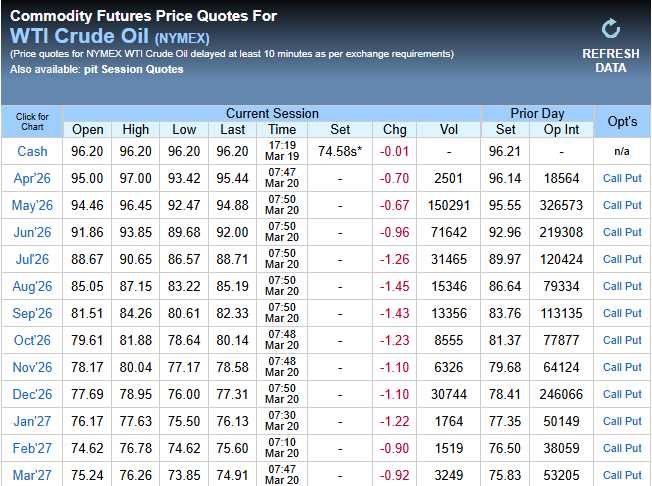Open the Mar'27 contract chart
The height and width of the screenshot is (486, 652).
(32, 475)
